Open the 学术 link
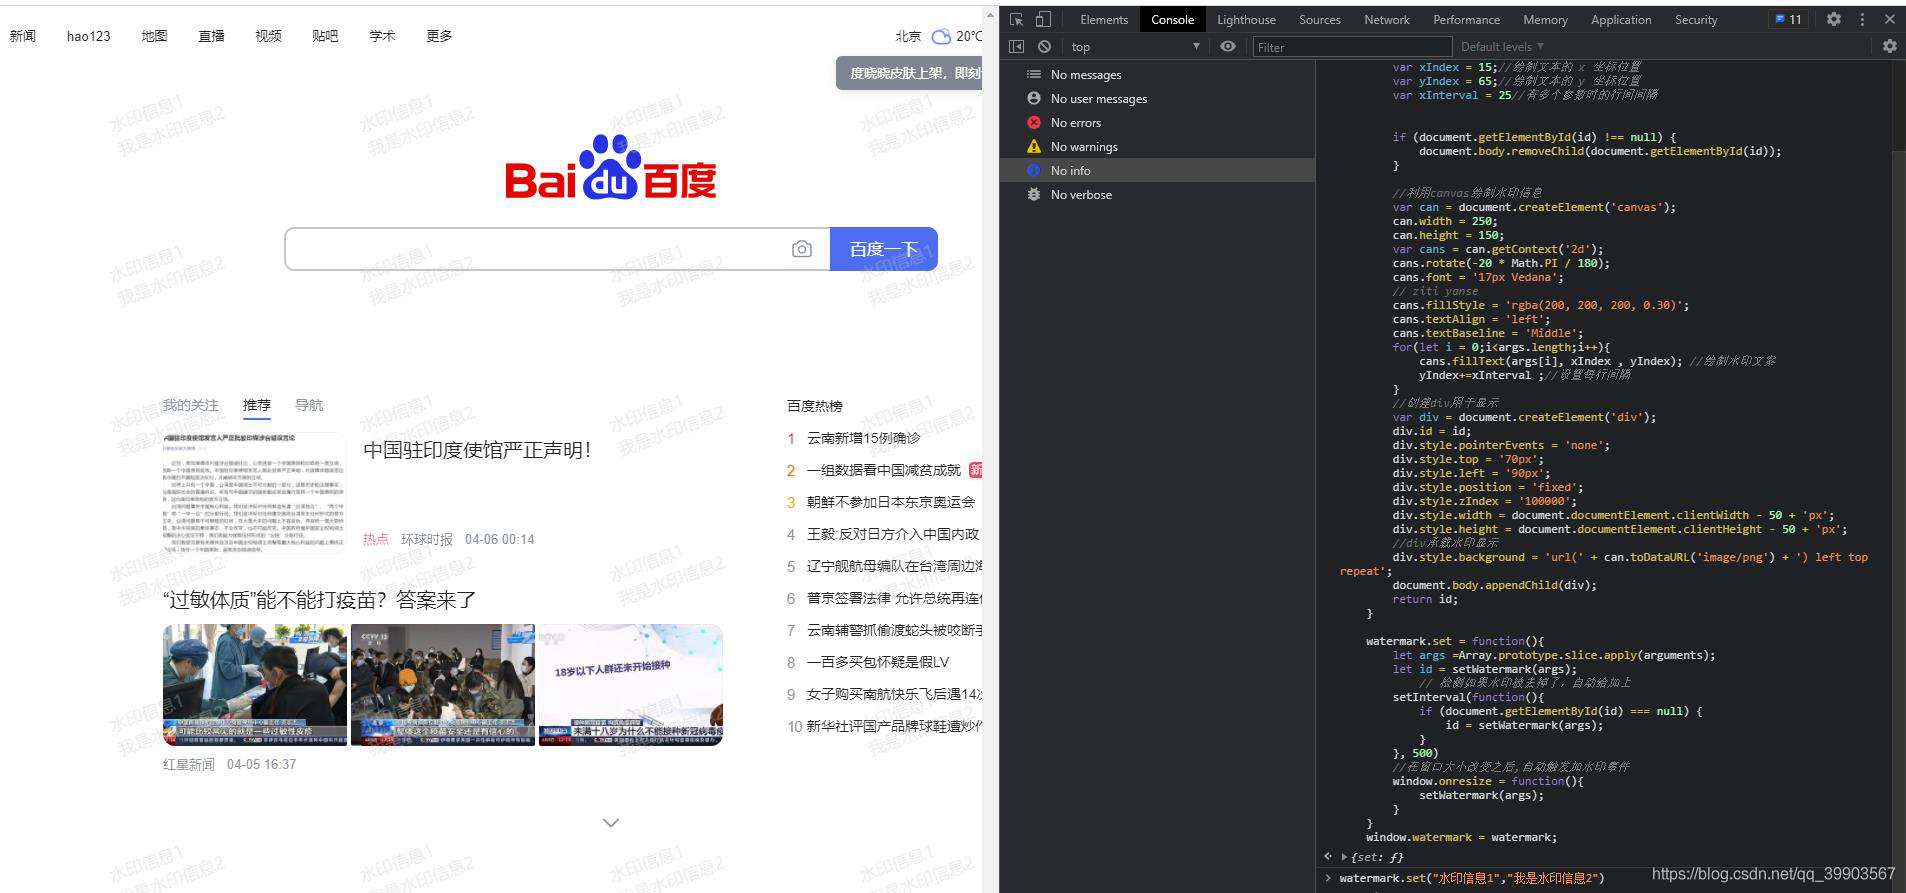 click(x=382, y=36)
